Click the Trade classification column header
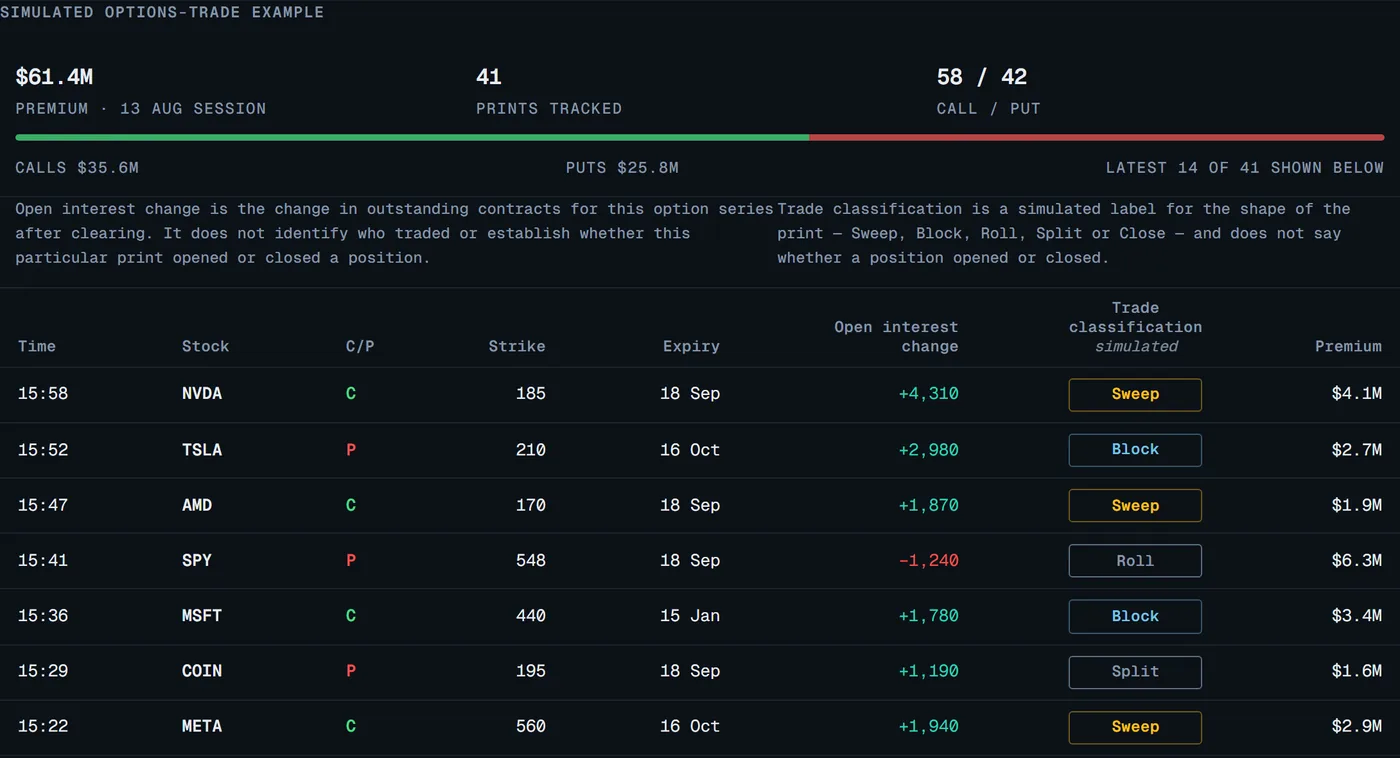Image resolution: width=1400 pixels, height=758 pixels. (1135, 327)
